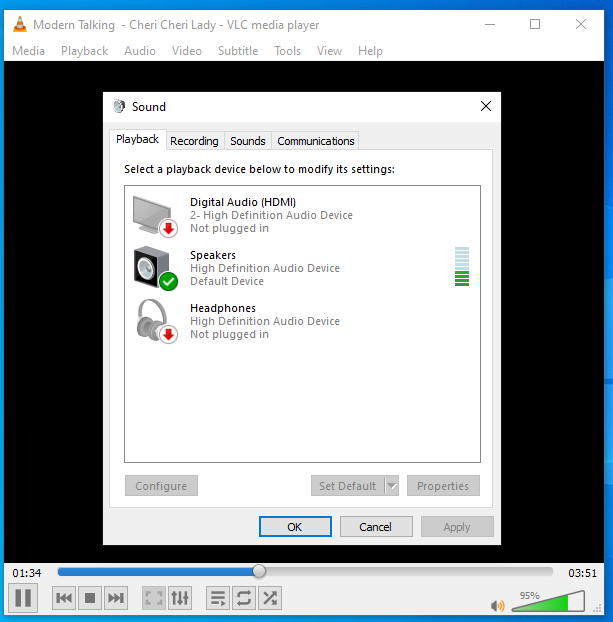Switch to the Communications tab

pos(316,141)
